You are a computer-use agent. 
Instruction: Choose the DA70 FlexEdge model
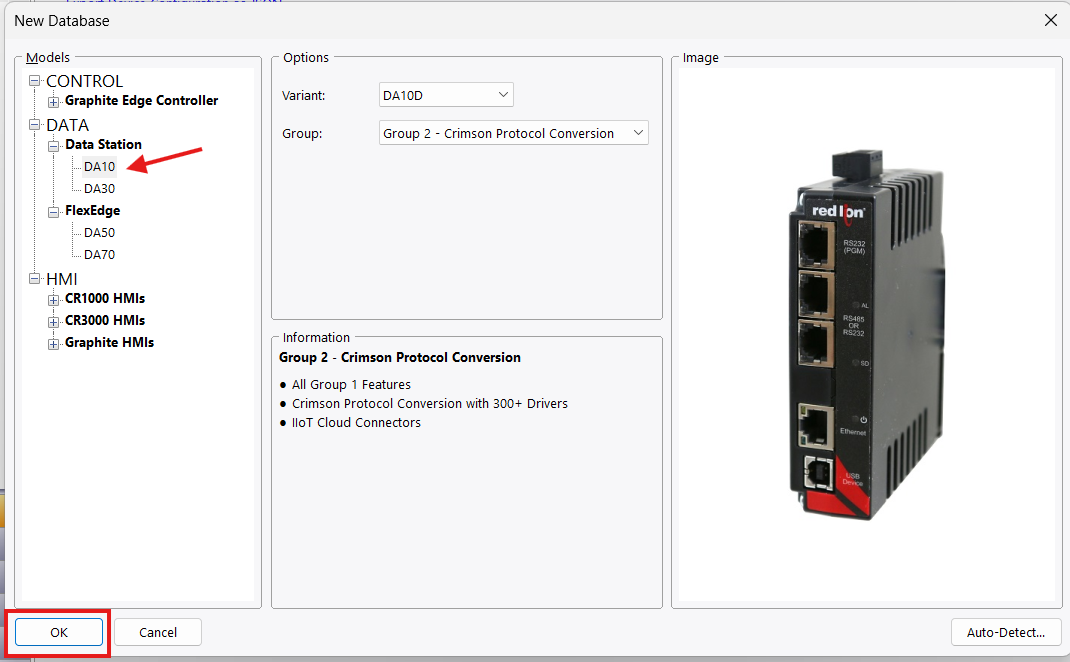99,255
